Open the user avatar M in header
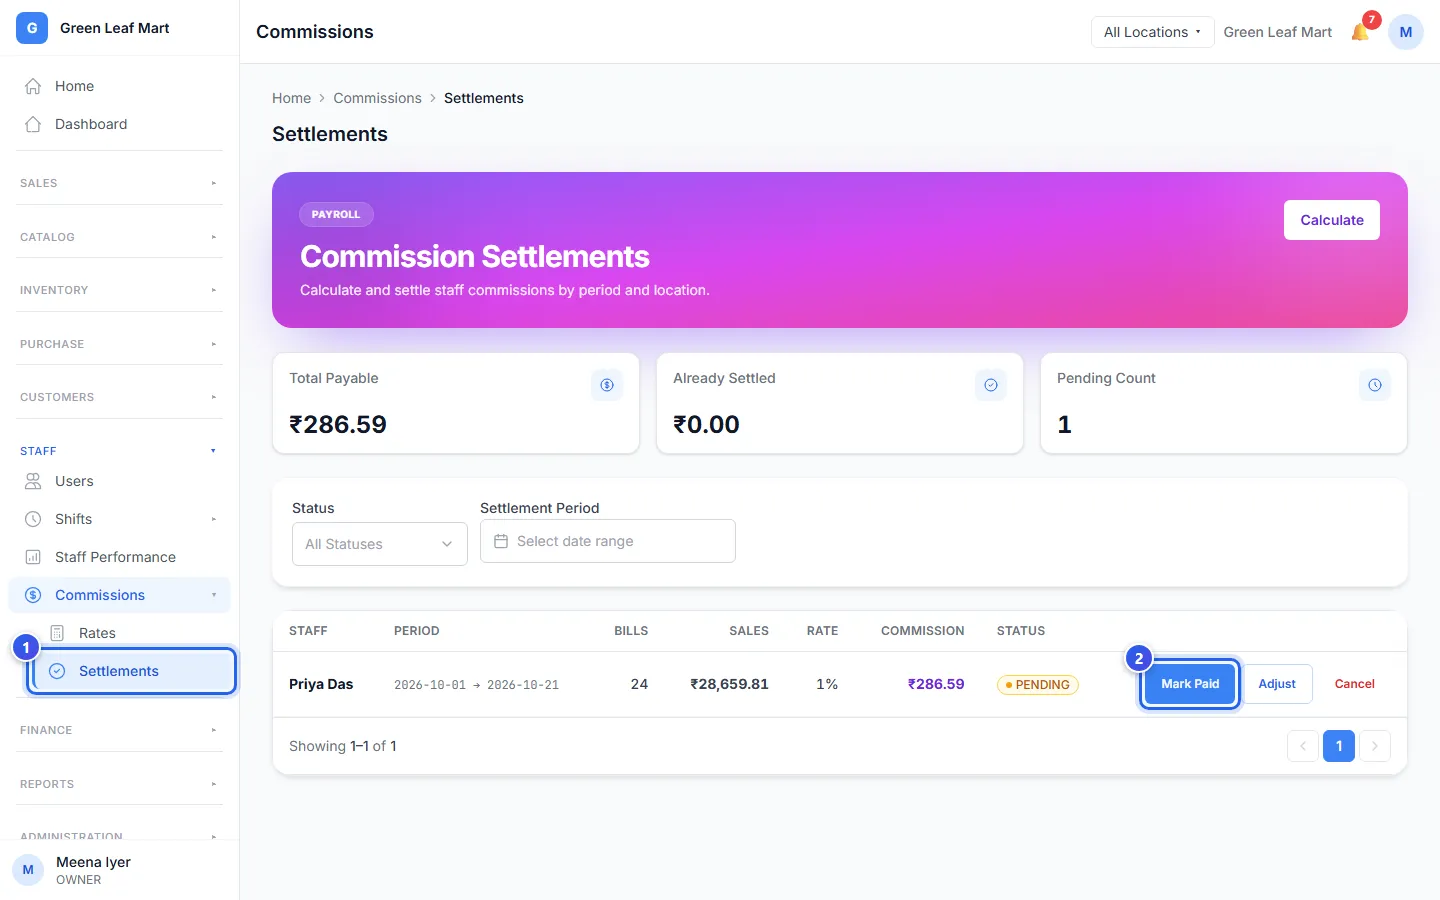 (1405, 32)
